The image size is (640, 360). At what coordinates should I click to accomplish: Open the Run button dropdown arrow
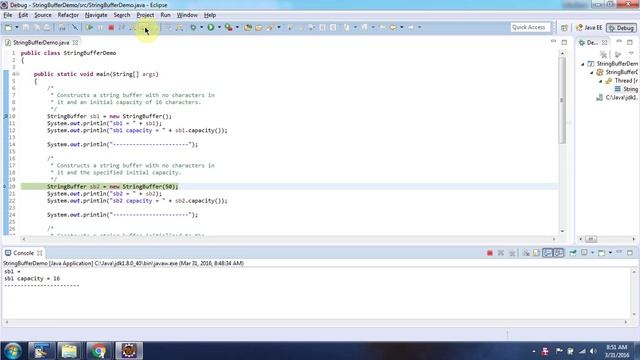(x=219, y=27)
